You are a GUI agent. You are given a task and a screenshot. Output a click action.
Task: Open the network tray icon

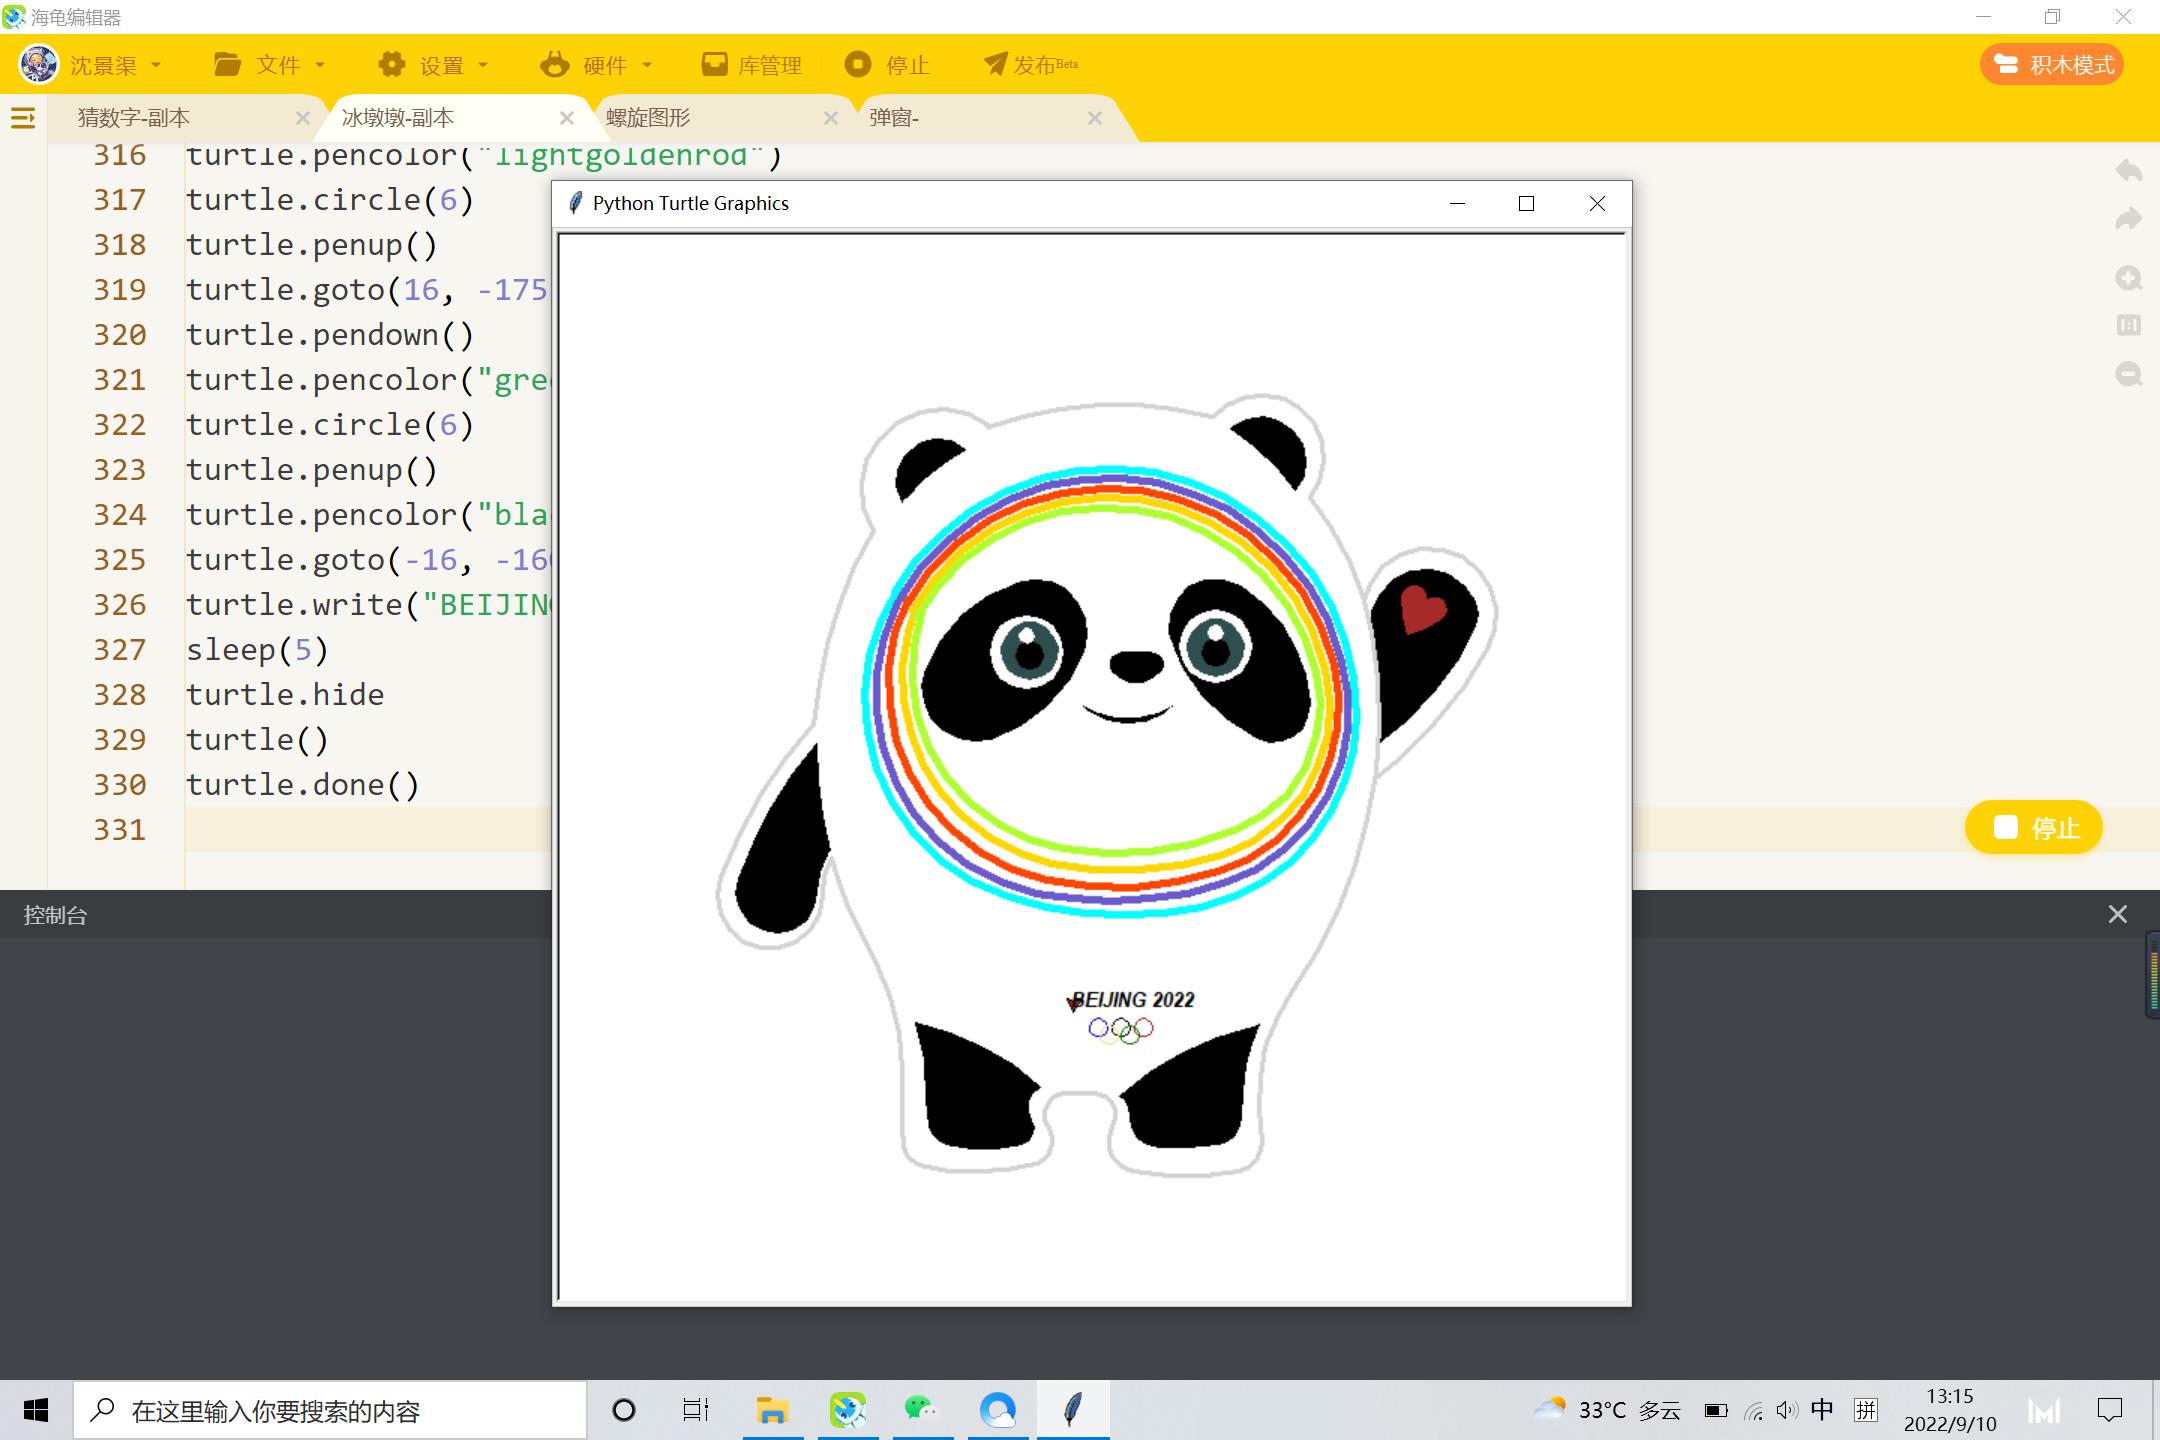pos(1753,1411)
